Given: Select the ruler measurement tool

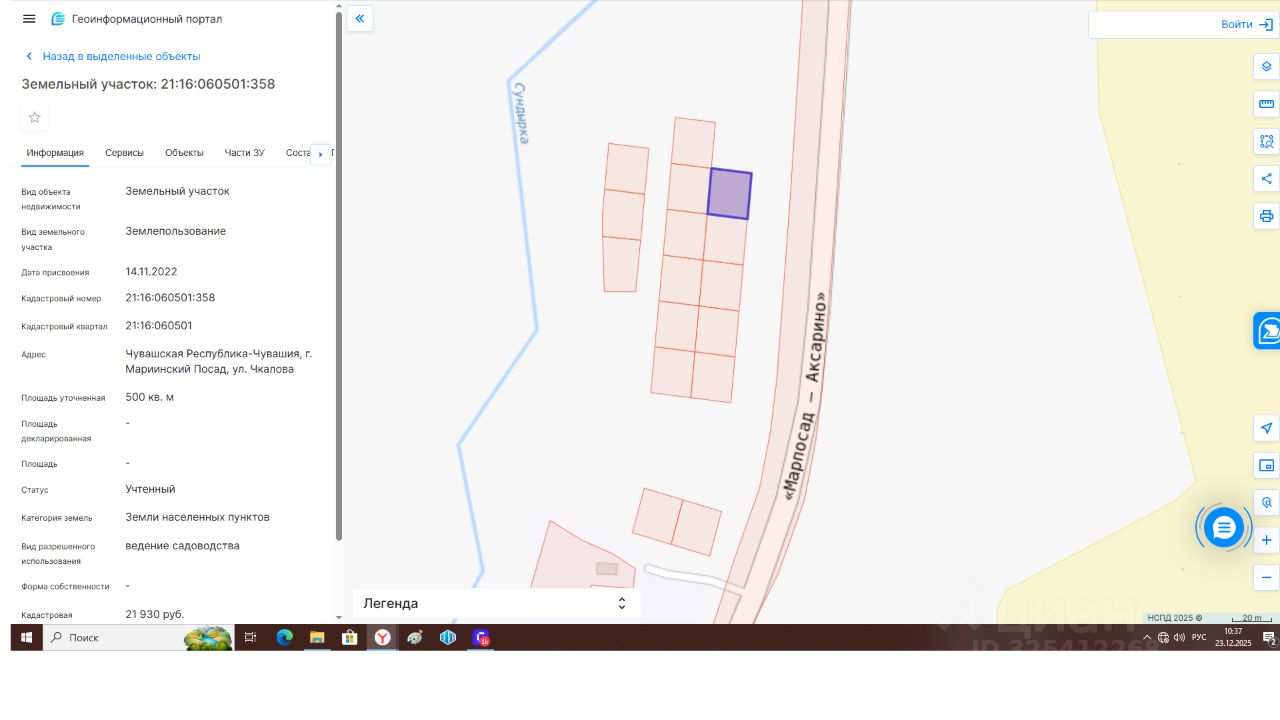Looking at the screenshot, I should point(1266,104).
